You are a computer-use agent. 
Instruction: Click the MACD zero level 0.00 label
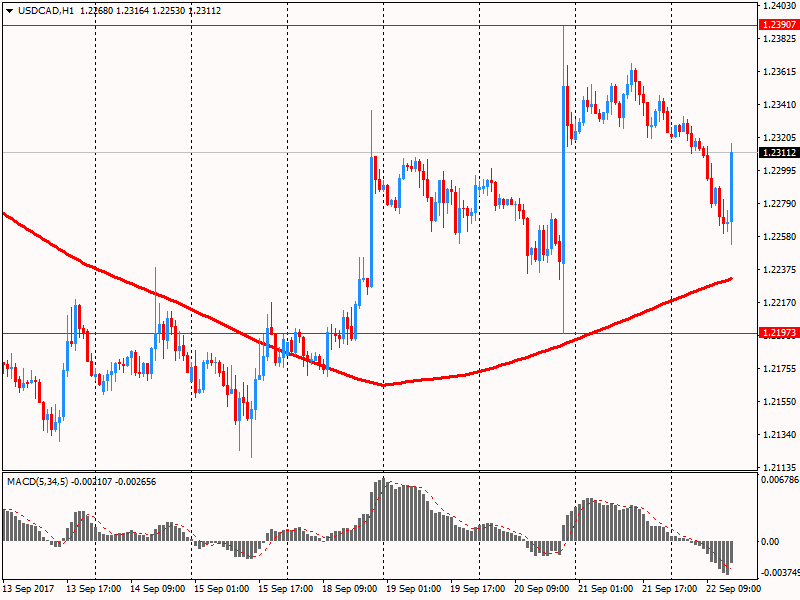(770, 541)
